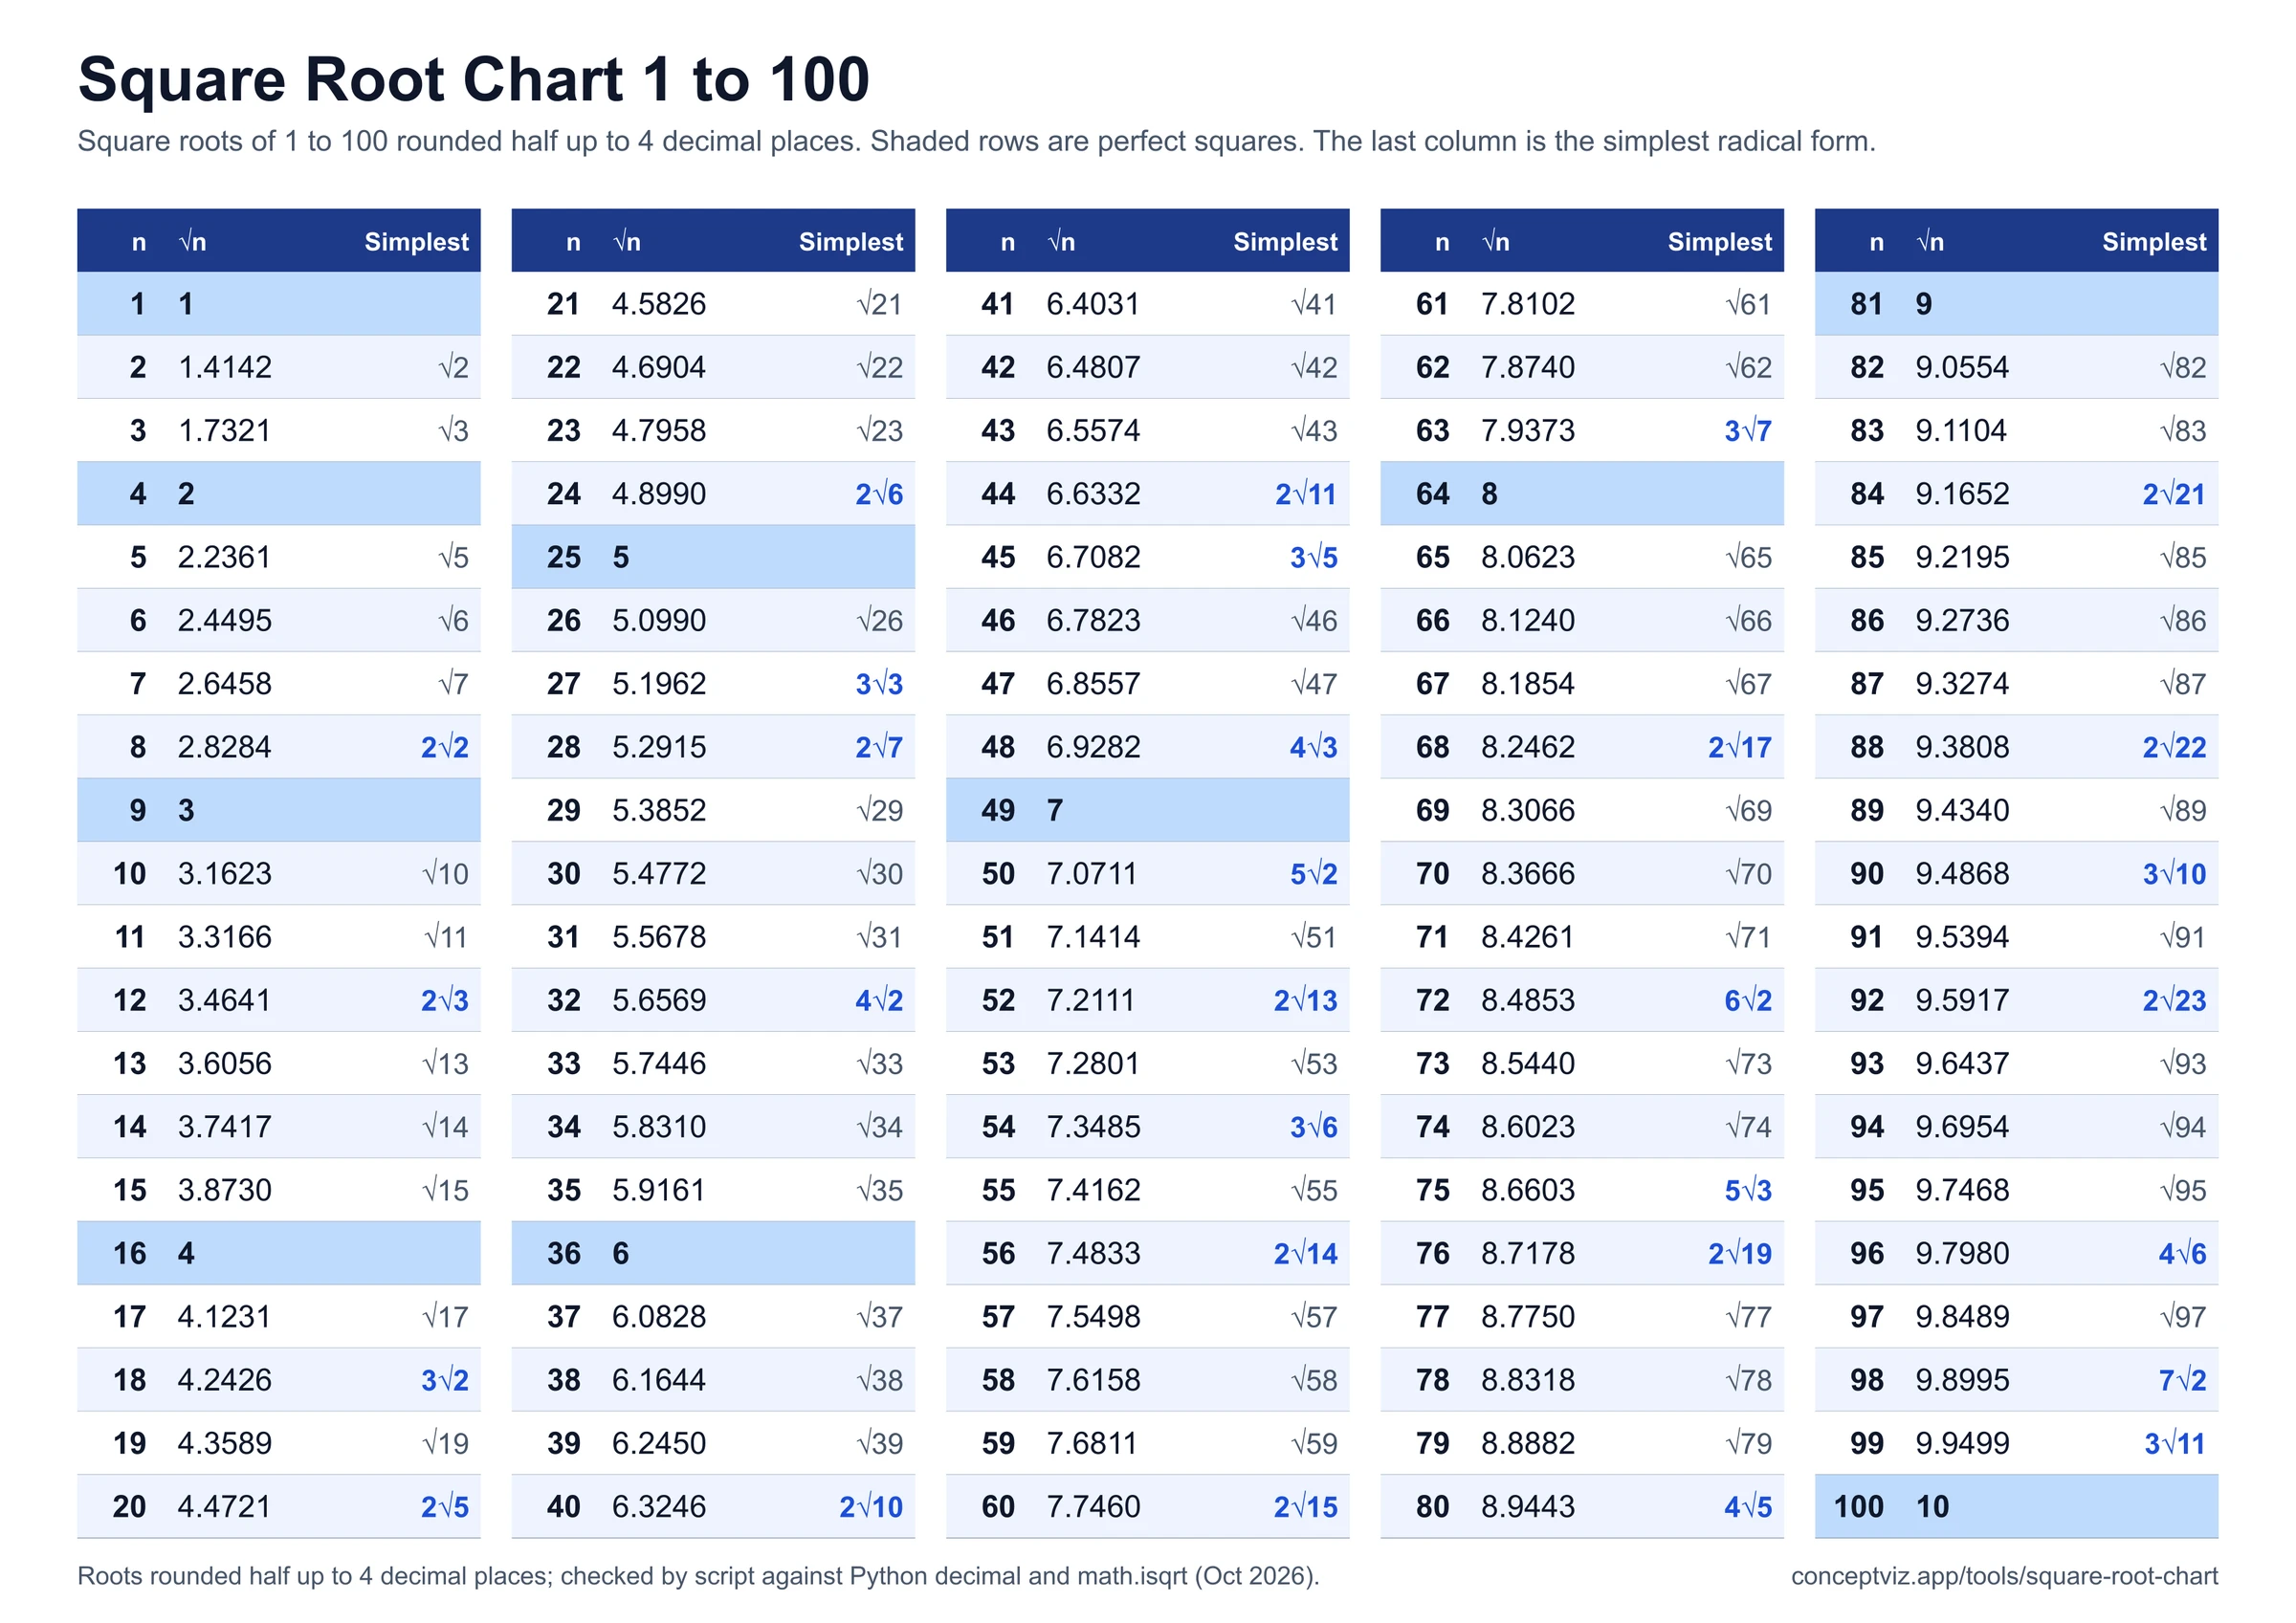
Task: Select the value 3.1623 in row 10
Action: point(224,874)
